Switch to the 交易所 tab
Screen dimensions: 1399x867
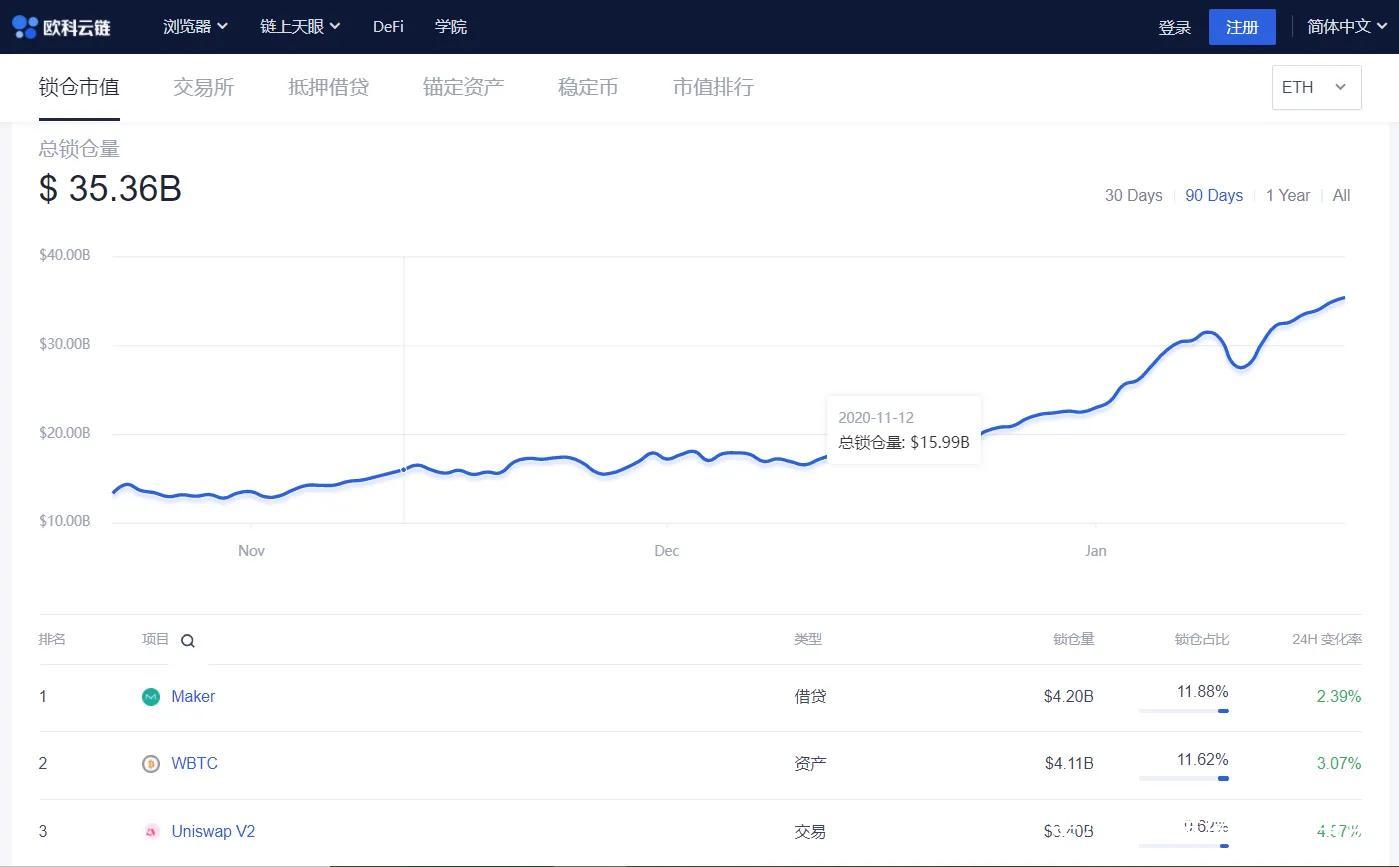click(203, 87)
